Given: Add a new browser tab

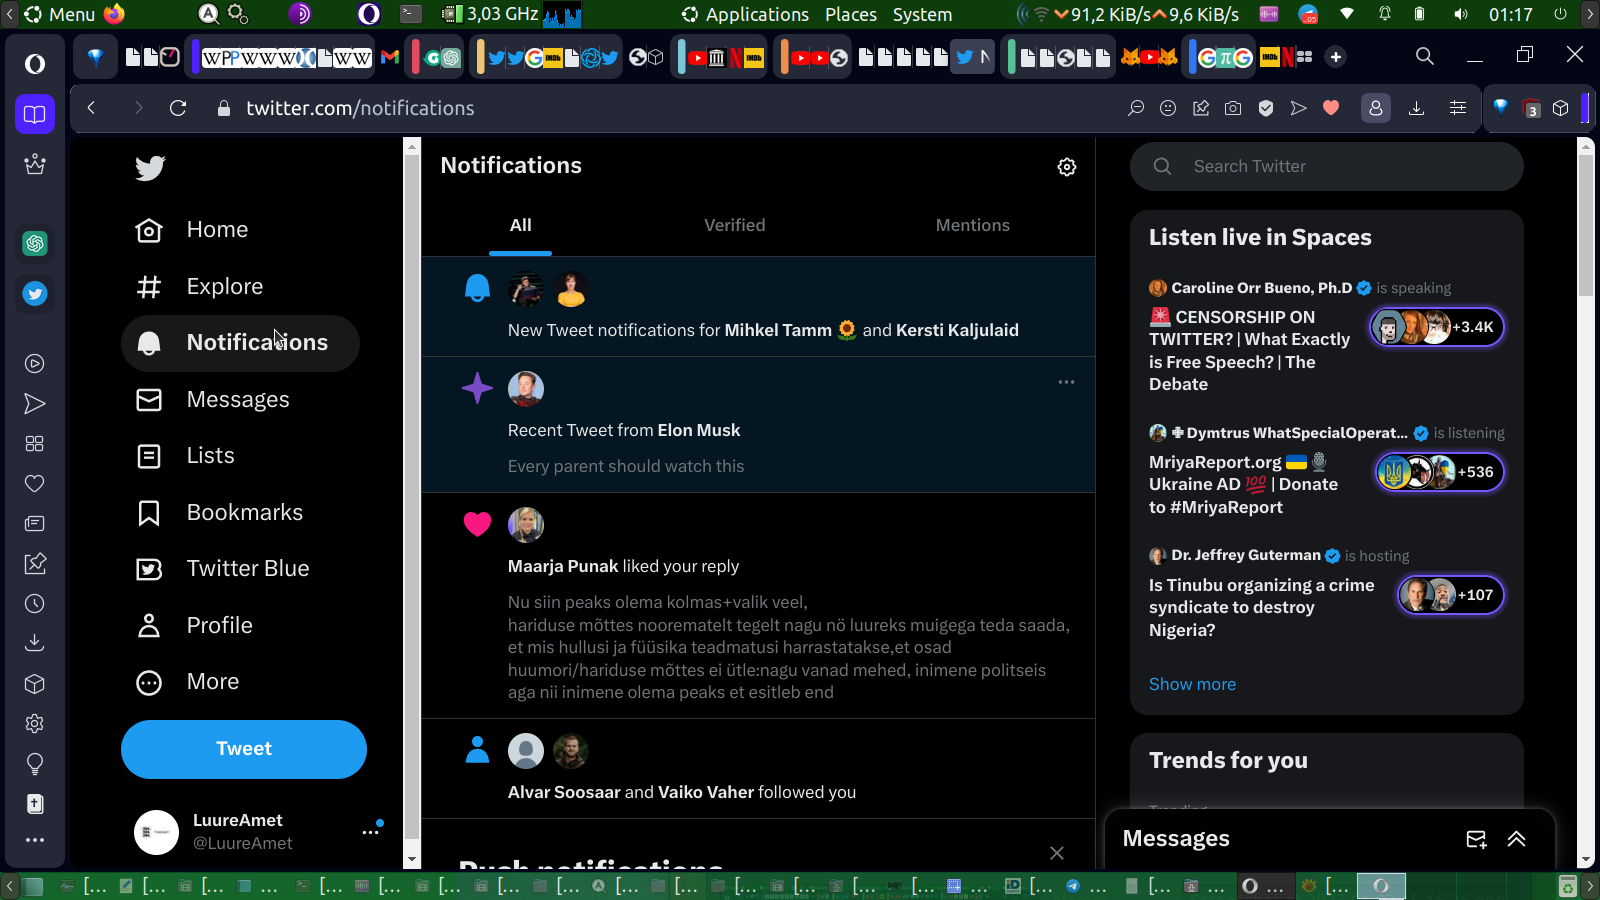Looking at the screenshot, I should coord(1336,57).
